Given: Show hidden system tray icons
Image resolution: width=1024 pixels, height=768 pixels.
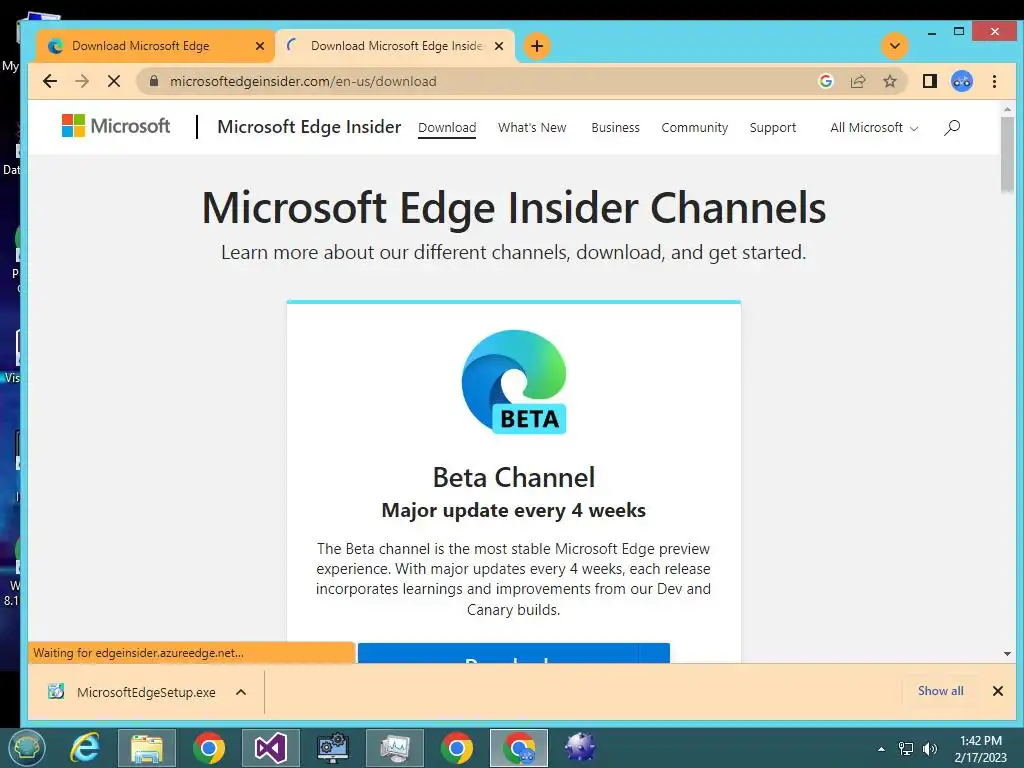Looking at the screenshot, I should click(881, 749).
